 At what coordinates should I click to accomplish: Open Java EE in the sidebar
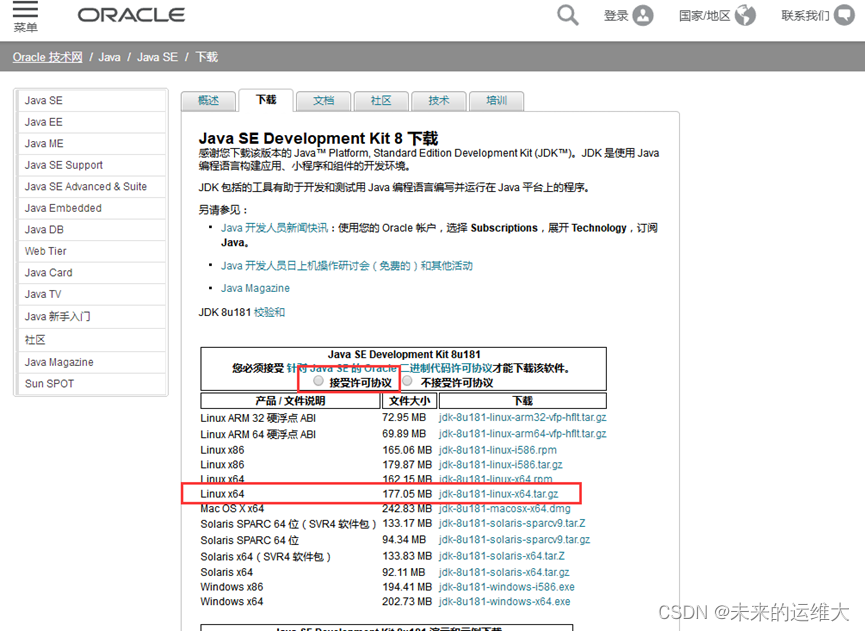(x=90, y=122)
